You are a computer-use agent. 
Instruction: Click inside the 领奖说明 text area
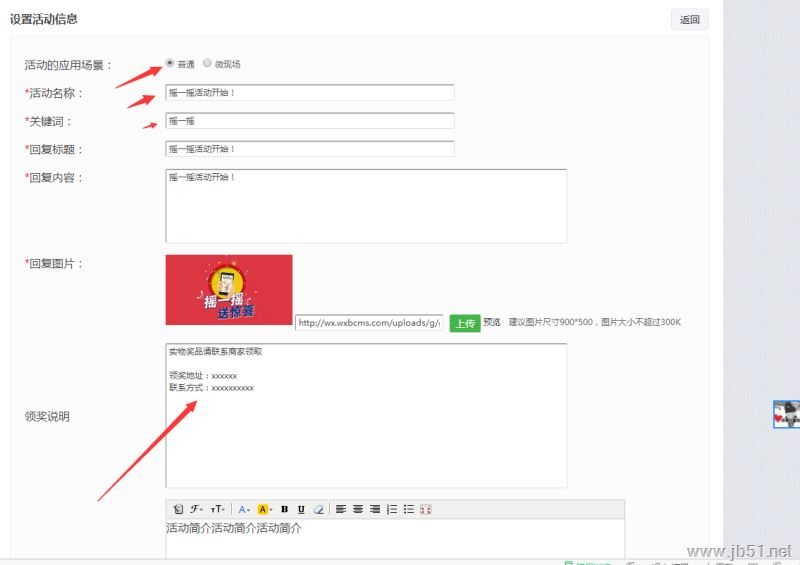pos(366,415)
